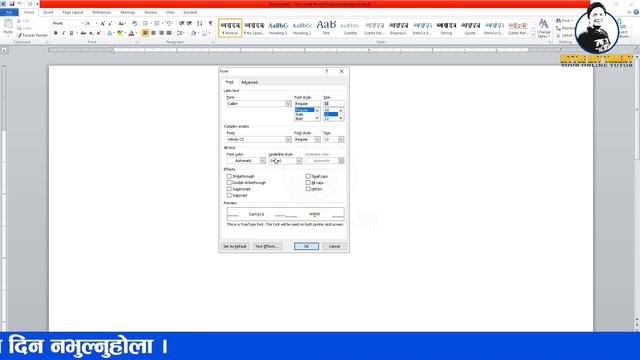
Task: Click the Text Effects button
Action: click(x=267, y=246)
